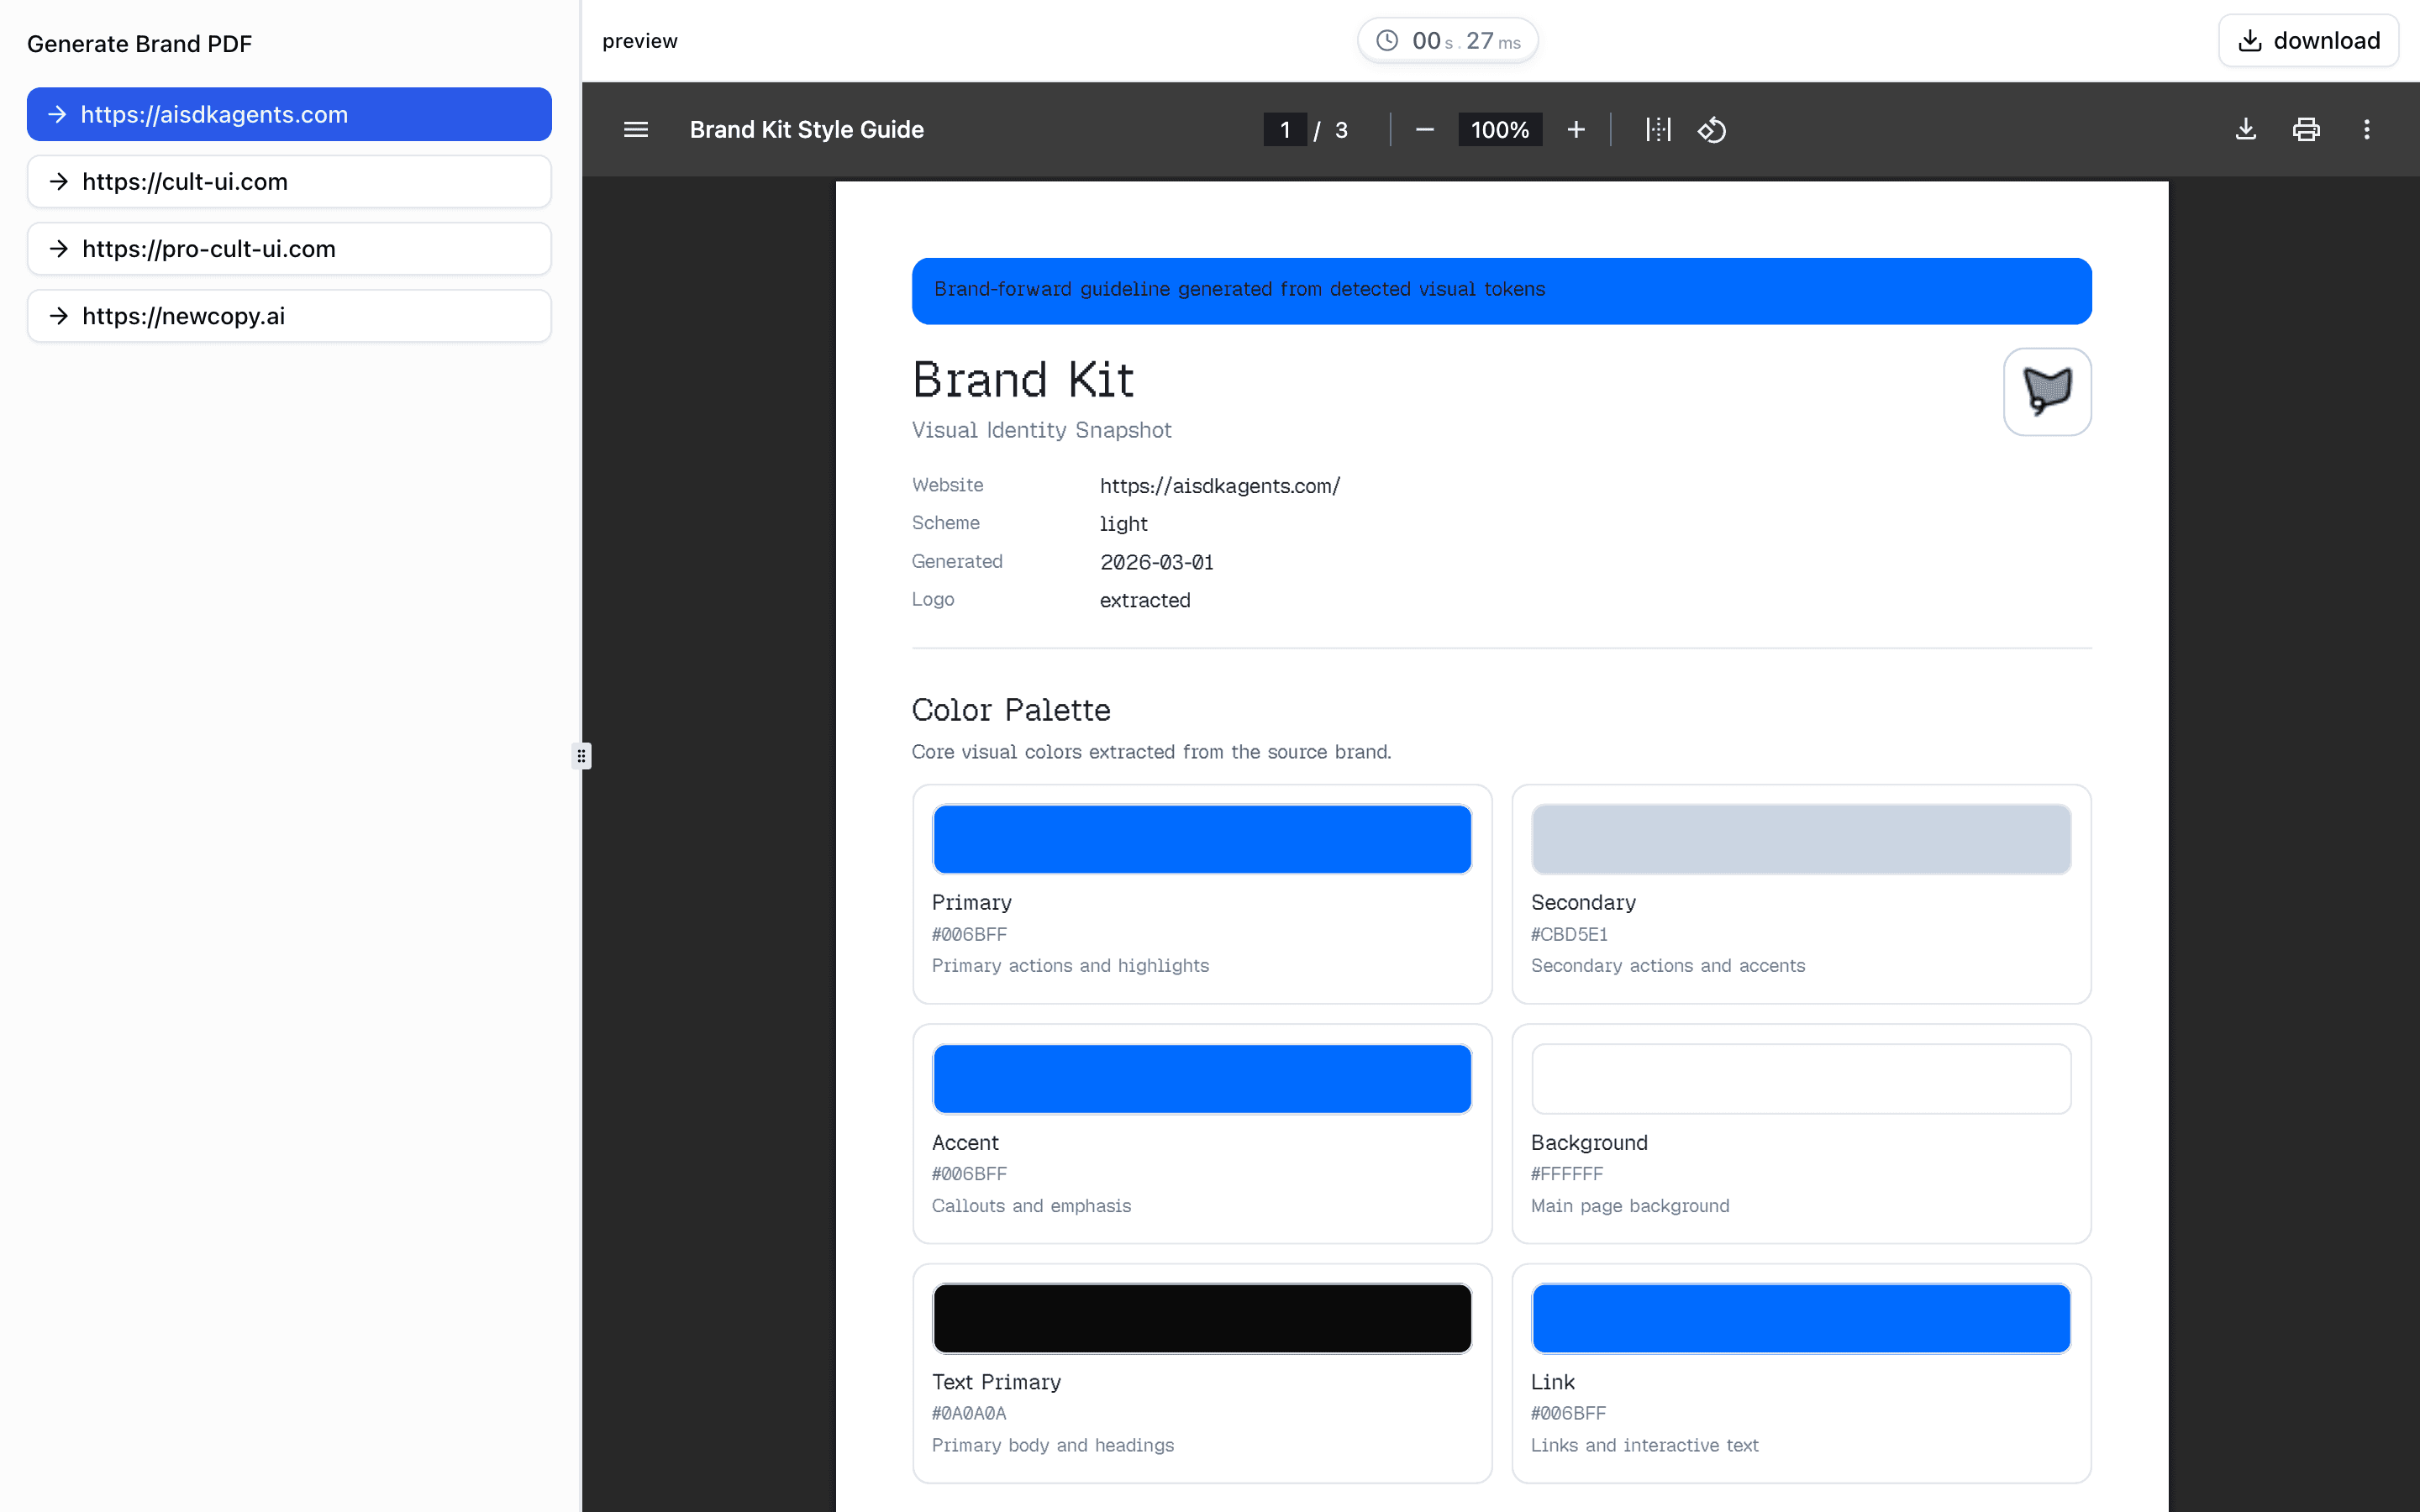Choose https://newcopy.ai as the source site
The width and height of the screenshot is (2420, 1512).
tap(289, 315)
